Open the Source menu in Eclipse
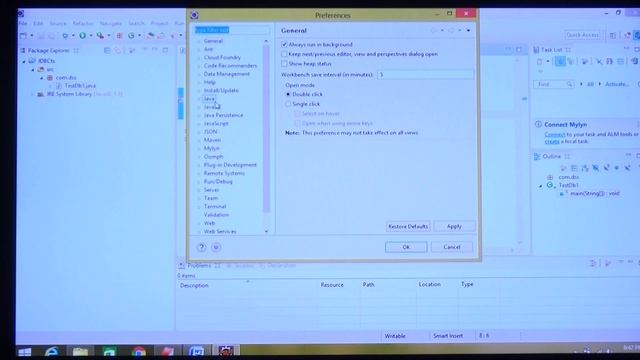 pos(58,23)
